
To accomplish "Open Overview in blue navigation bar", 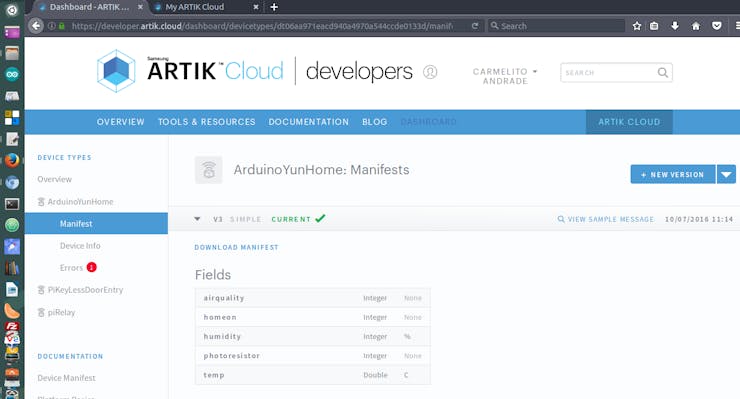I will tap(120, 122).
